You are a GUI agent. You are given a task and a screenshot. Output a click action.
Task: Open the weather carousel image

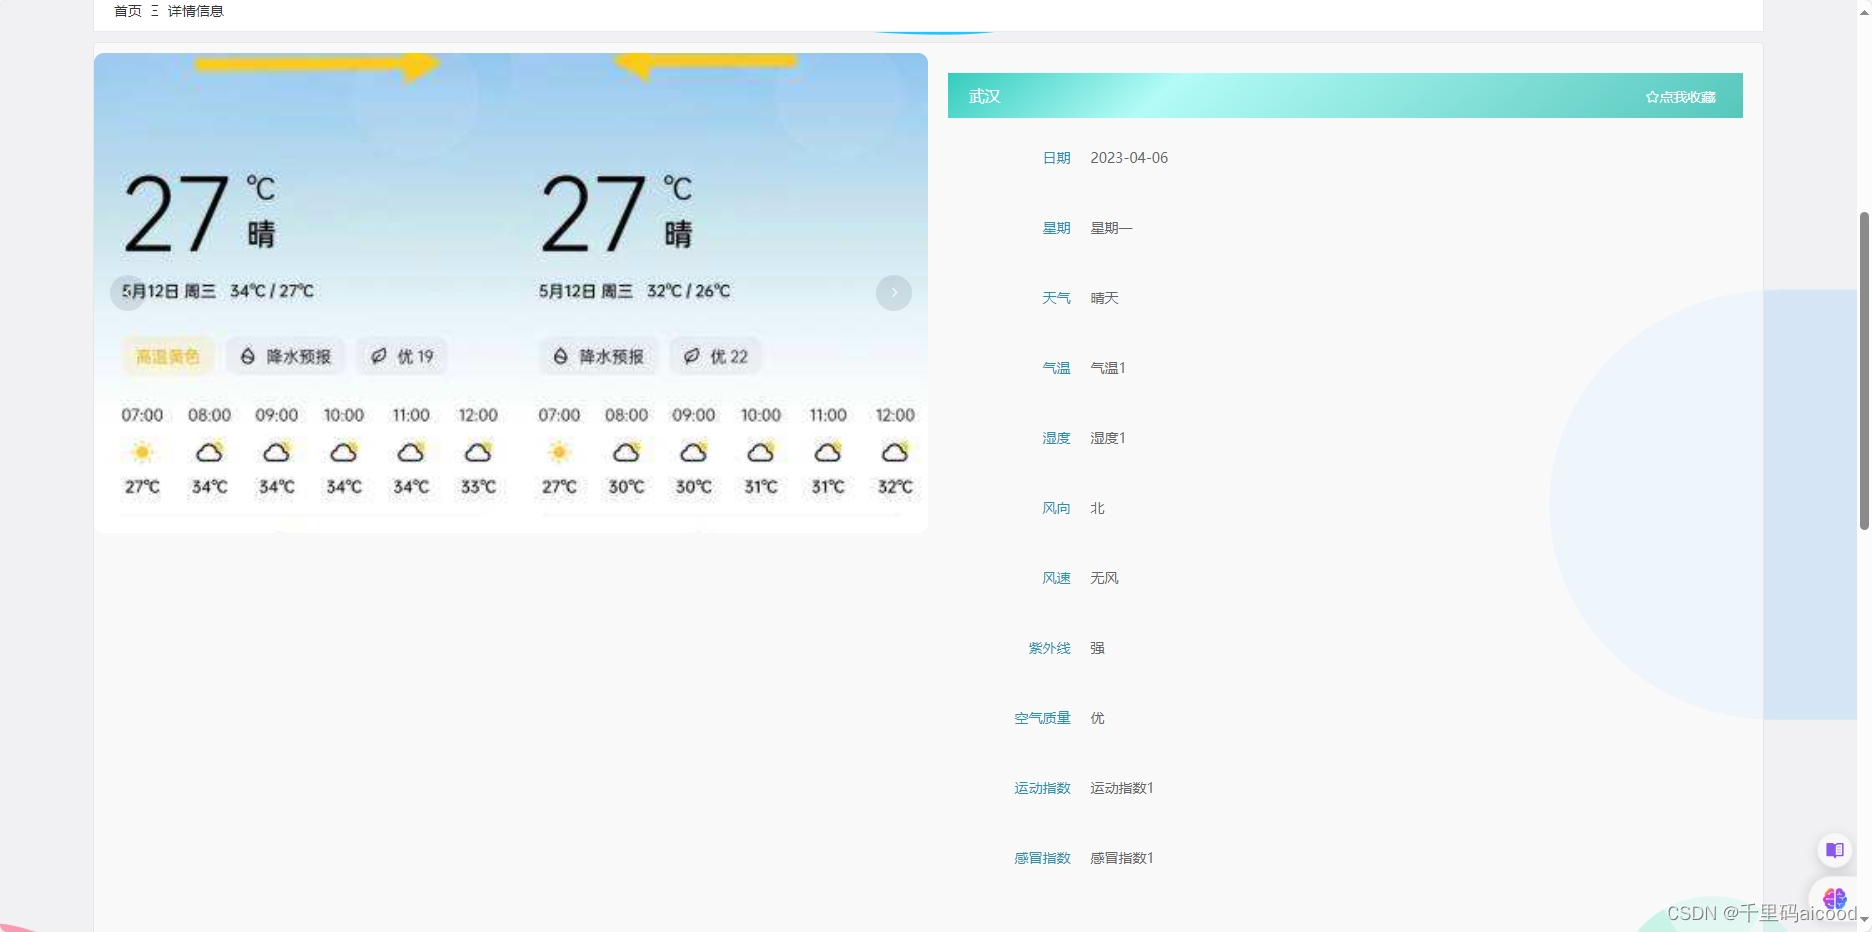click(x=511, y=293)
